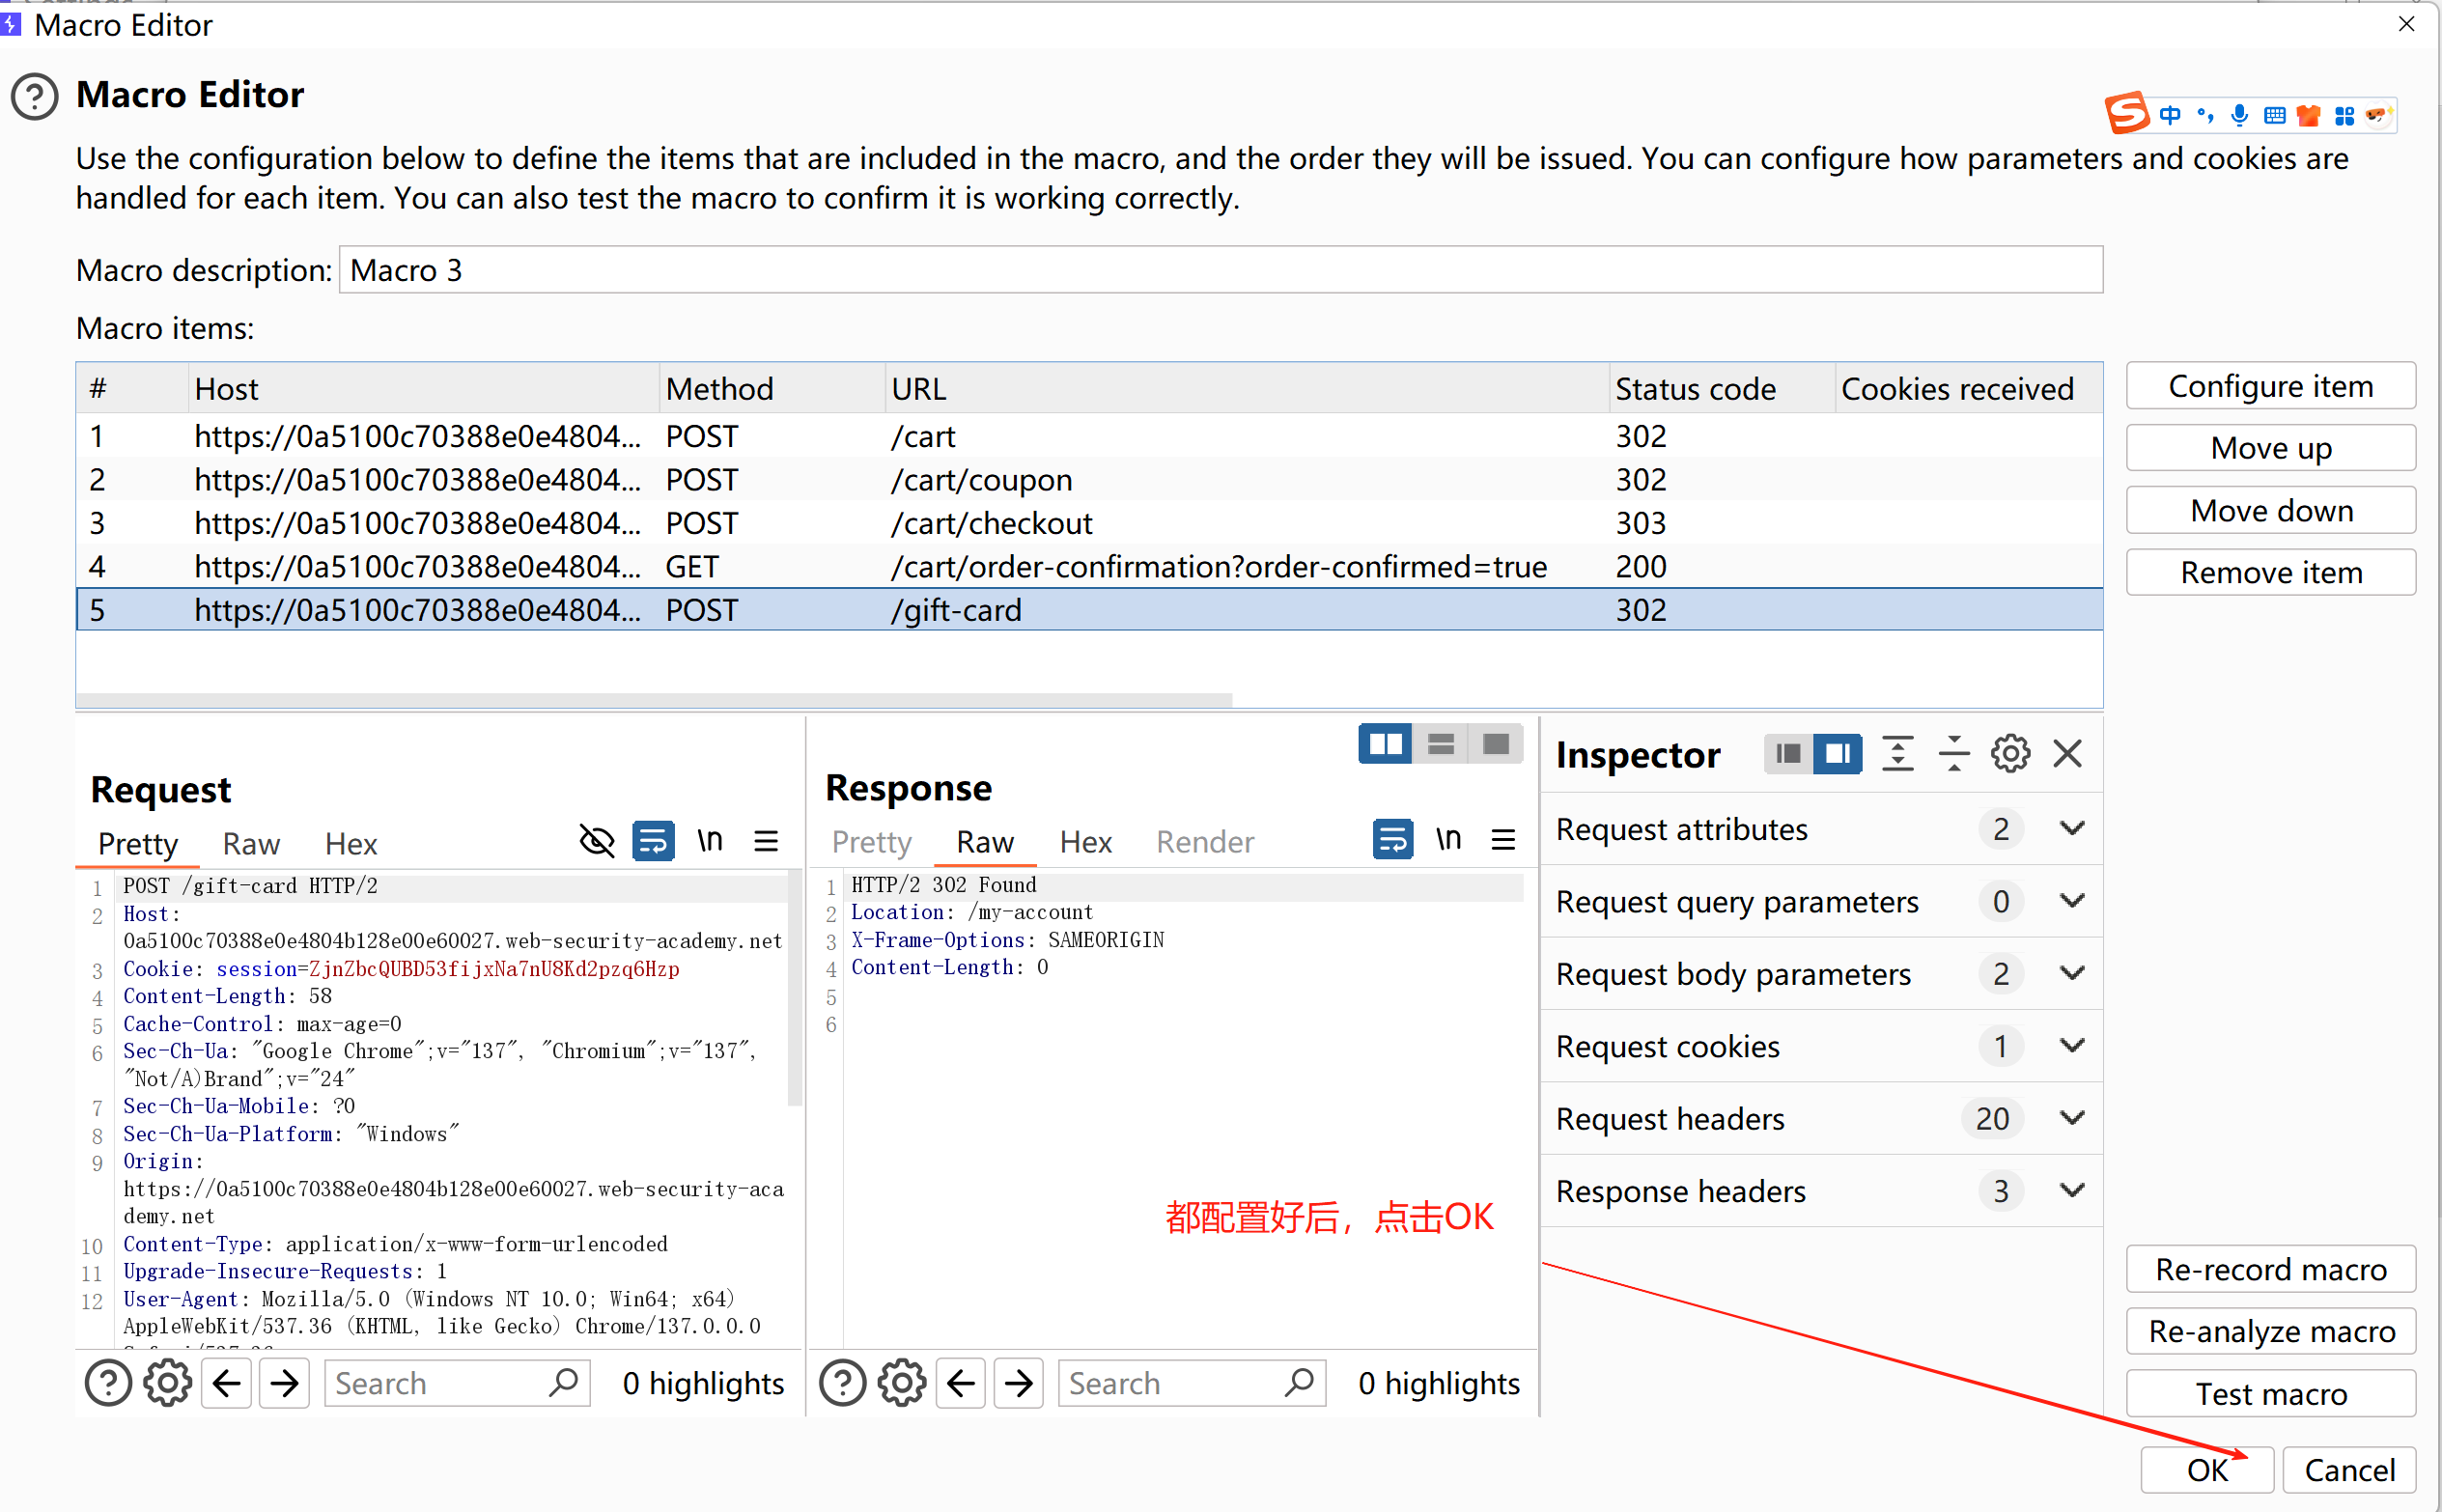
Task: Click the Test macro button
Action: coord(2270,1393)
